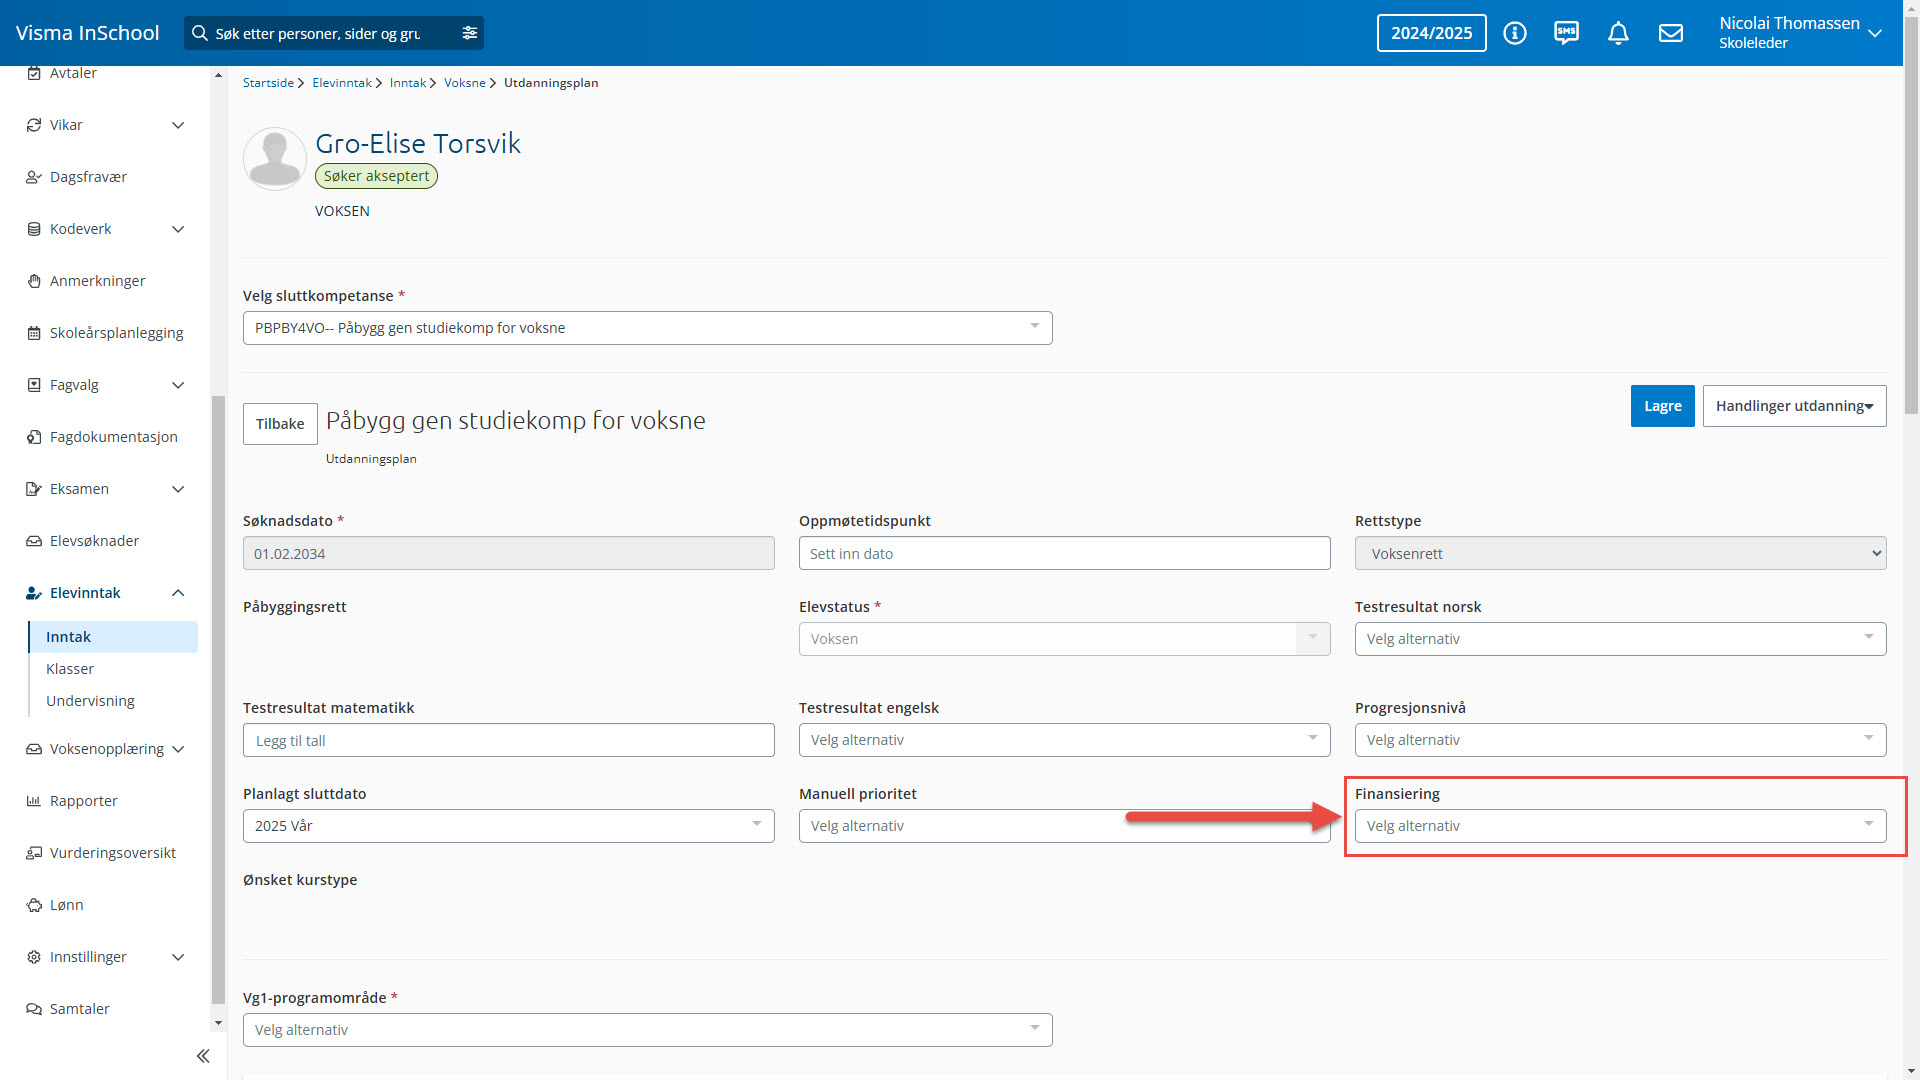Screen dimensions: 1920x1080
Task: Expand the Voksenopplæring menu chevron
Action: [x=178, y=749]
